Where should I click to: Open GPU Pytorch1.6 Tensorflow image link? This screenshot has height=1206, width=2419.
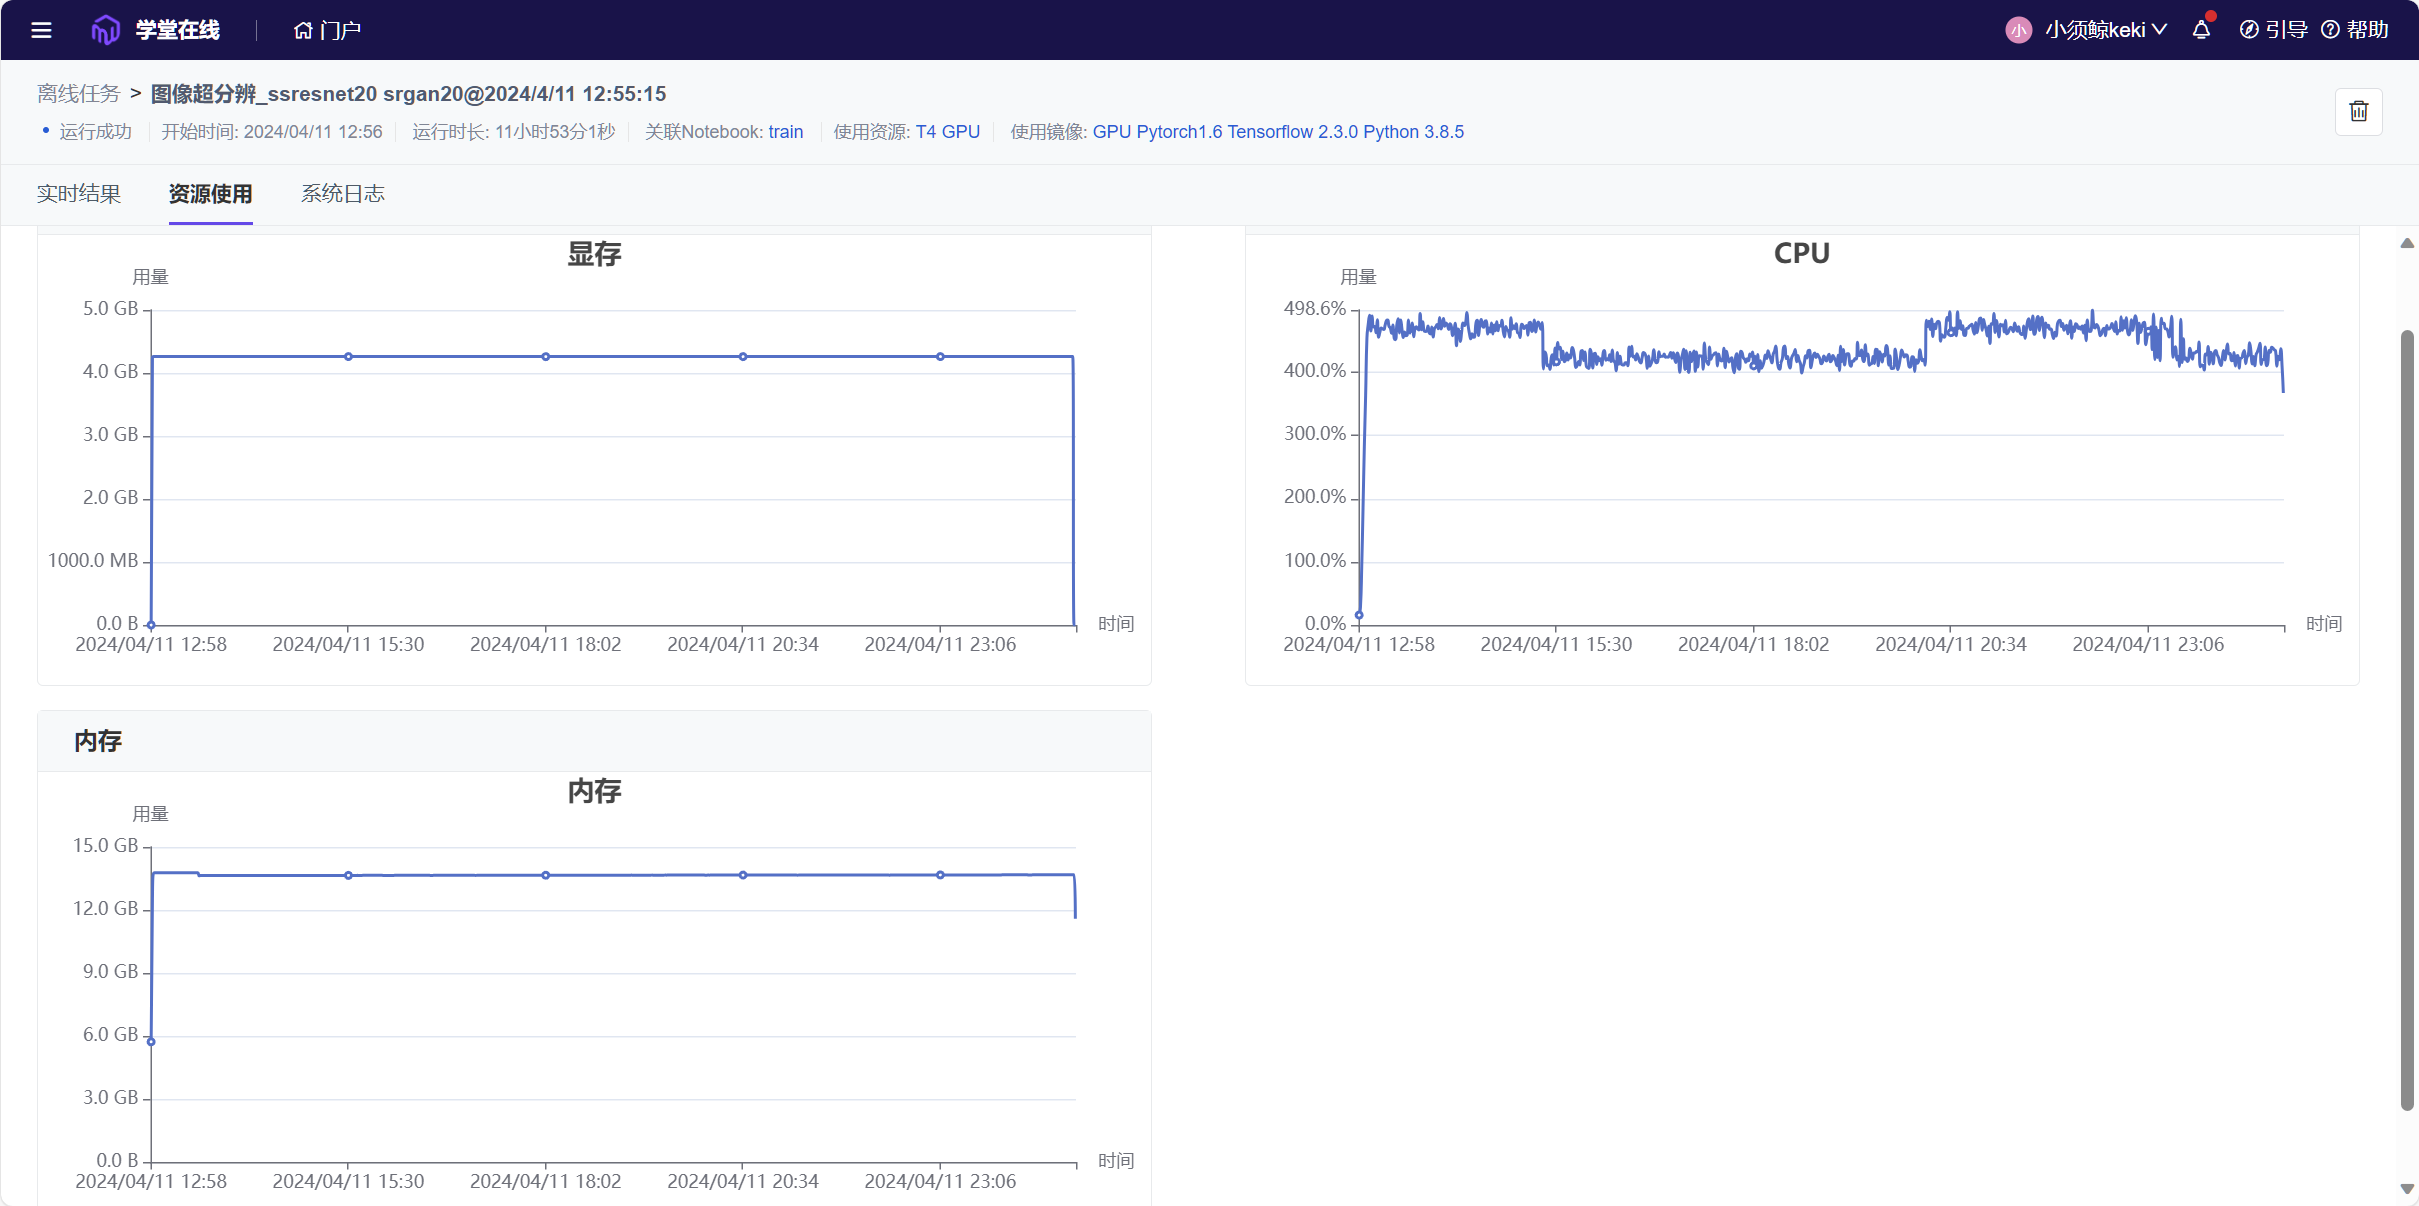tap(1277, 132)
